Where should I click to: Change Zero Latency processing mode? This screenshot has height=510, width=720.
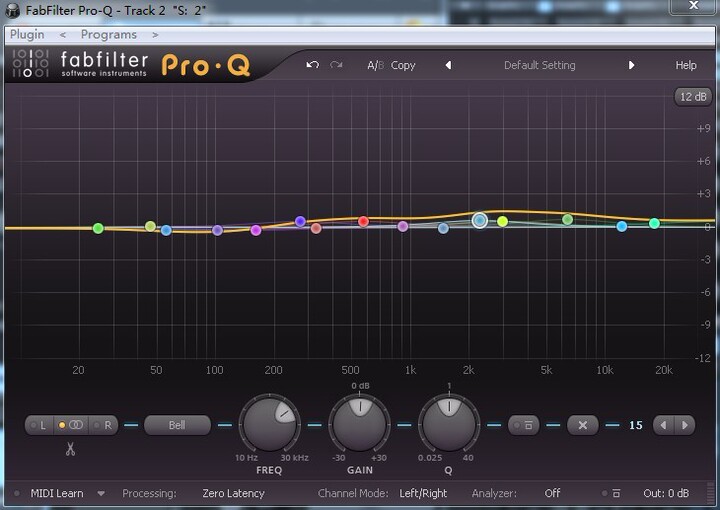click(x=233, y=493)
